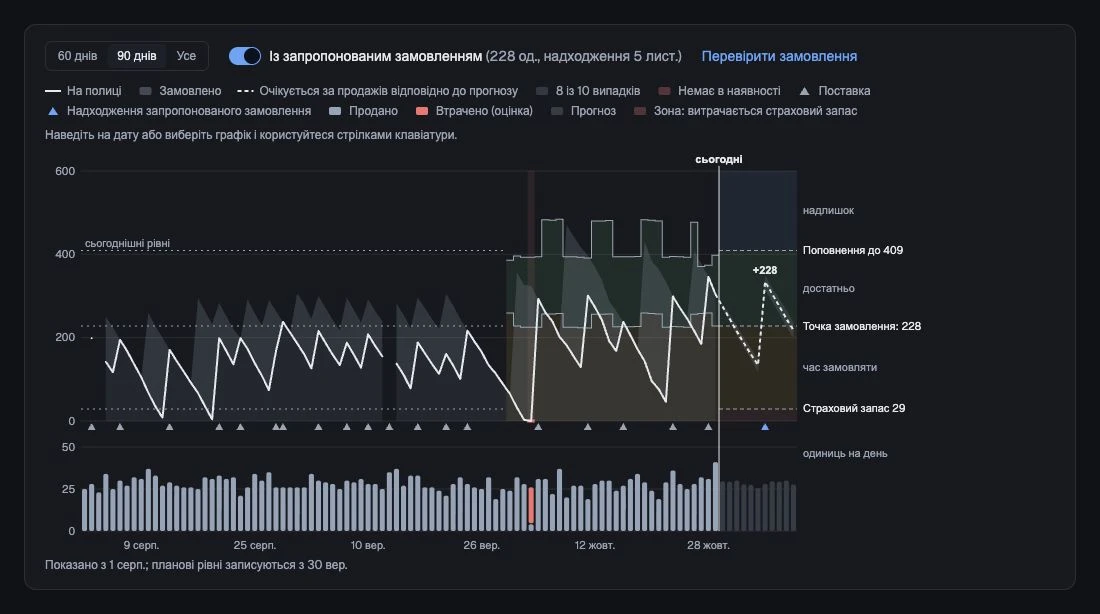Click the +228 proposed order label
Image resolution: width=1100 pixels, height=614 pixels.
(765, 270)
